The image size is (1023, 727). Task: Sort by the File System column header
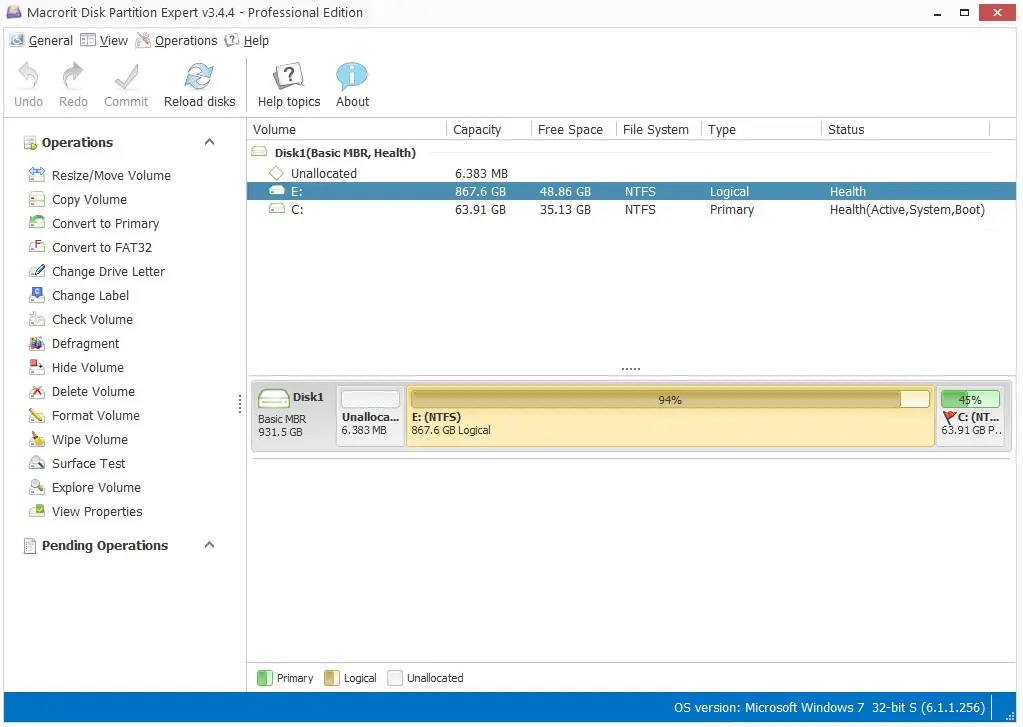coord(659,129)
